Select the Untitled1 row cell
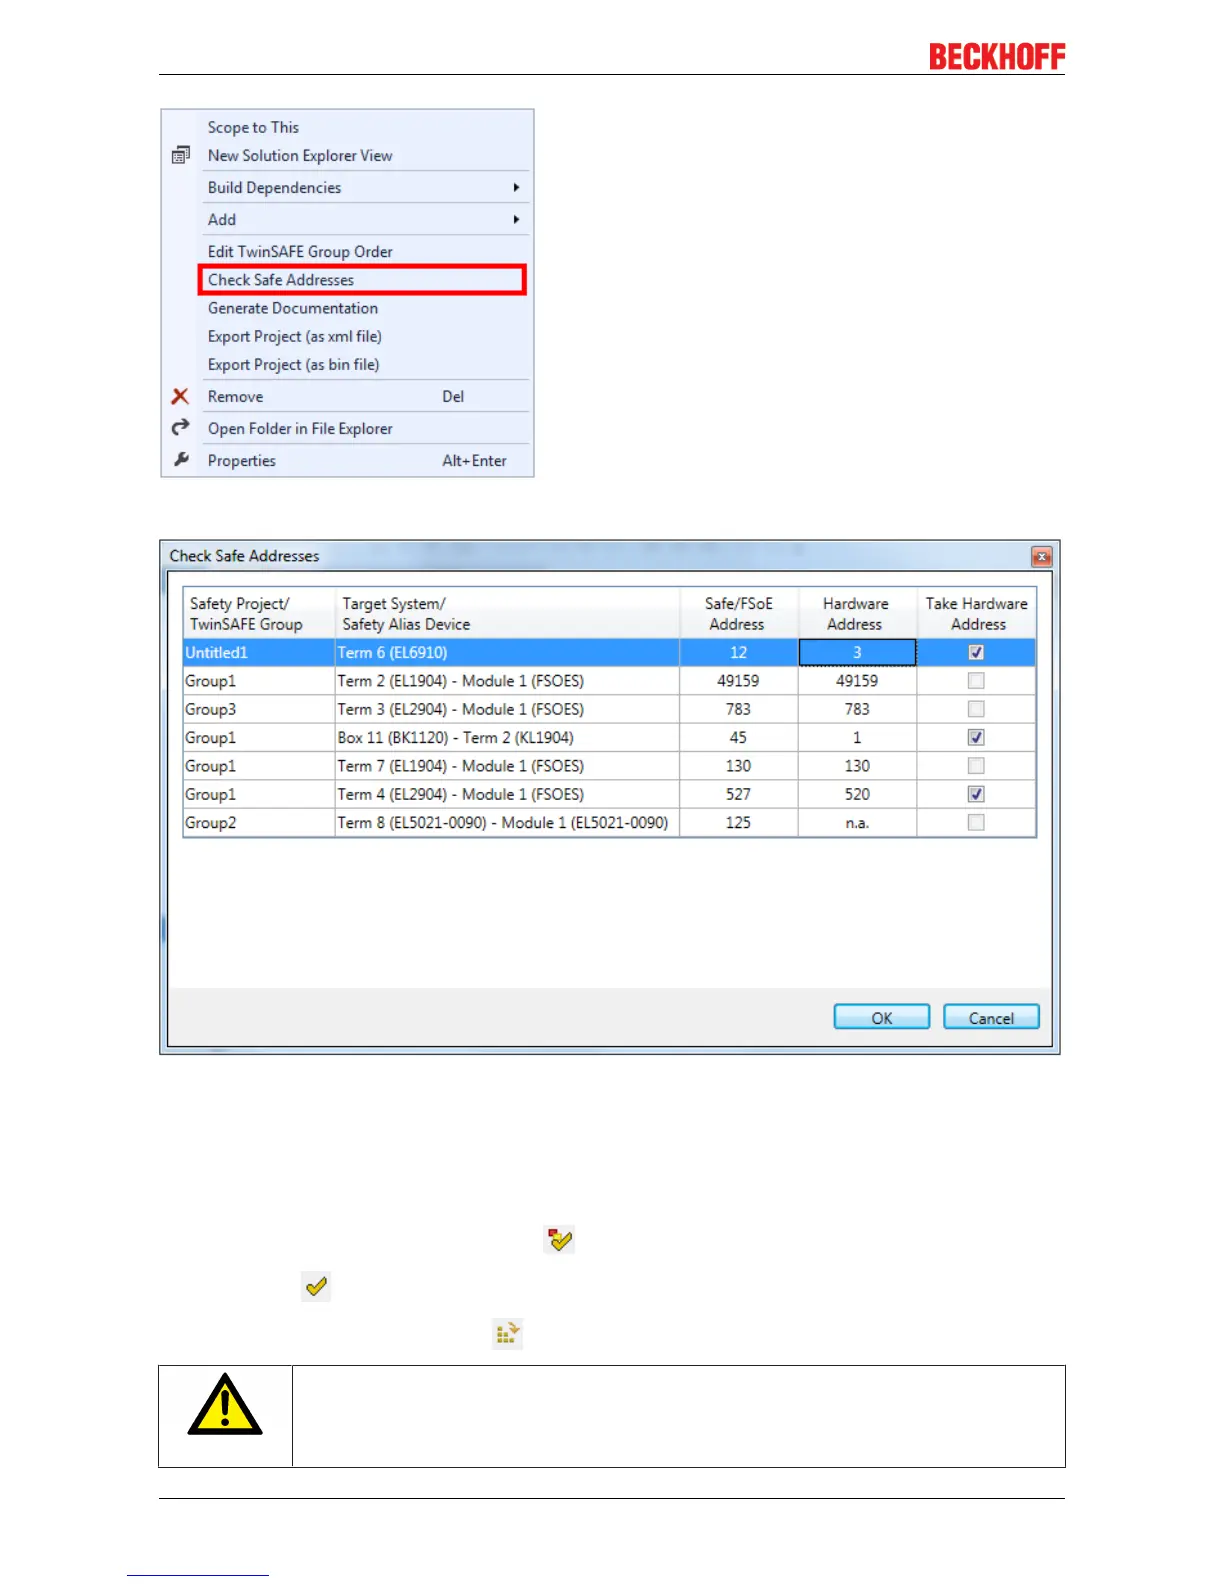Image resolution: width=1224 pixels, height=1584 pixels. (259, 652)
